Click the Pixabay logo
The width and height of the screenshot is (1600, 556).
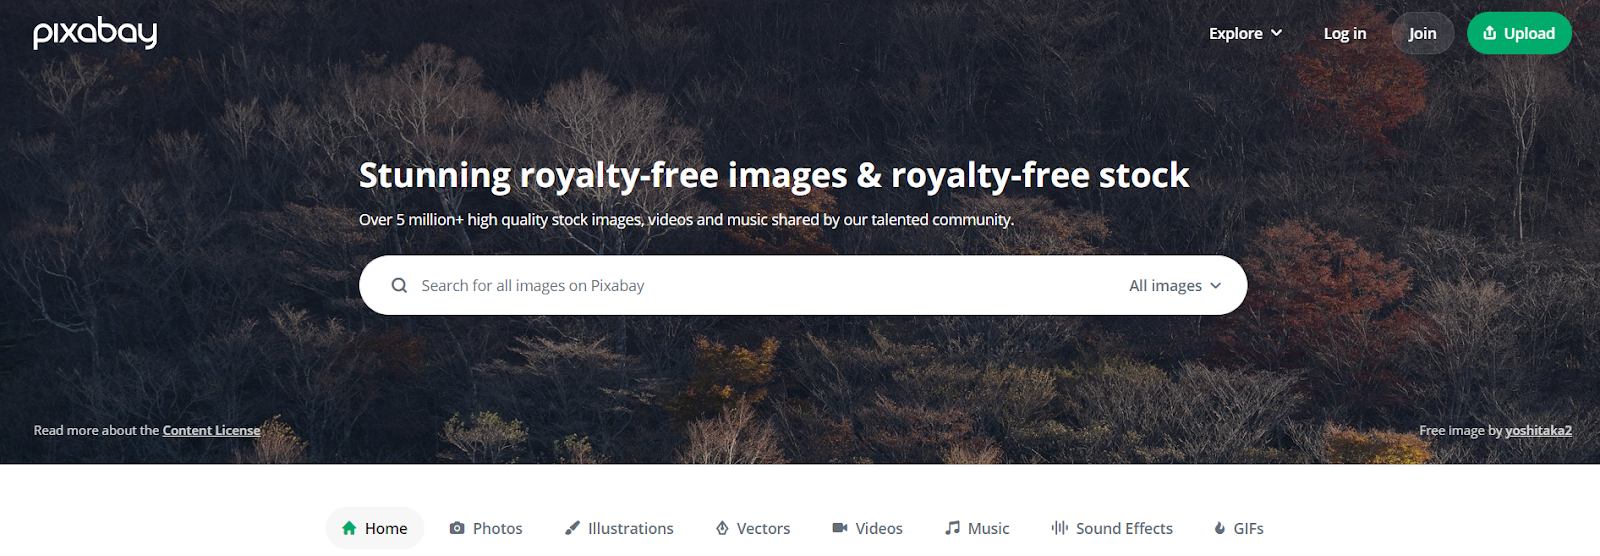[95, 33]
